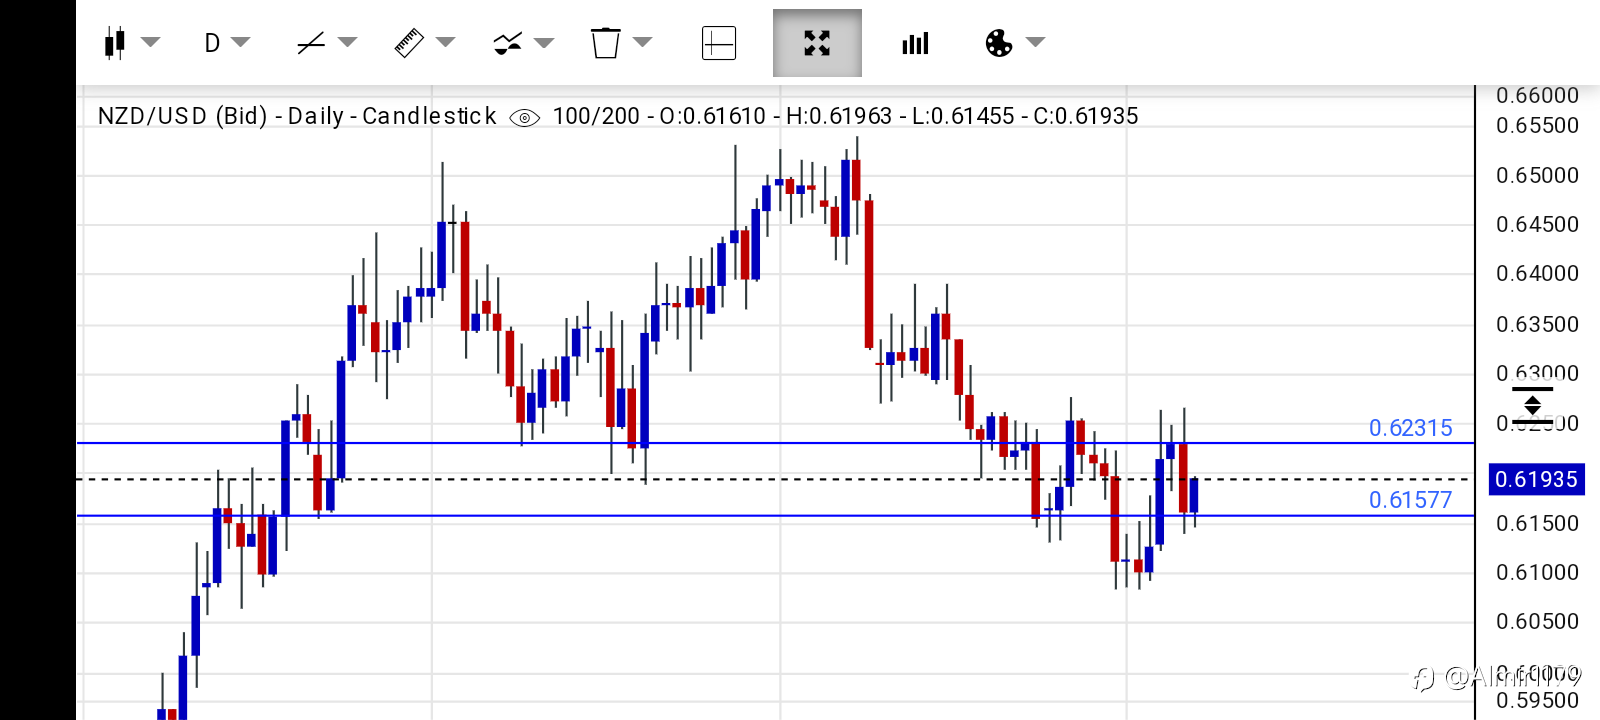Open the candlestick chart type tool
The height and width of the screenshot is (720, 1600).
tap(115, 43)
